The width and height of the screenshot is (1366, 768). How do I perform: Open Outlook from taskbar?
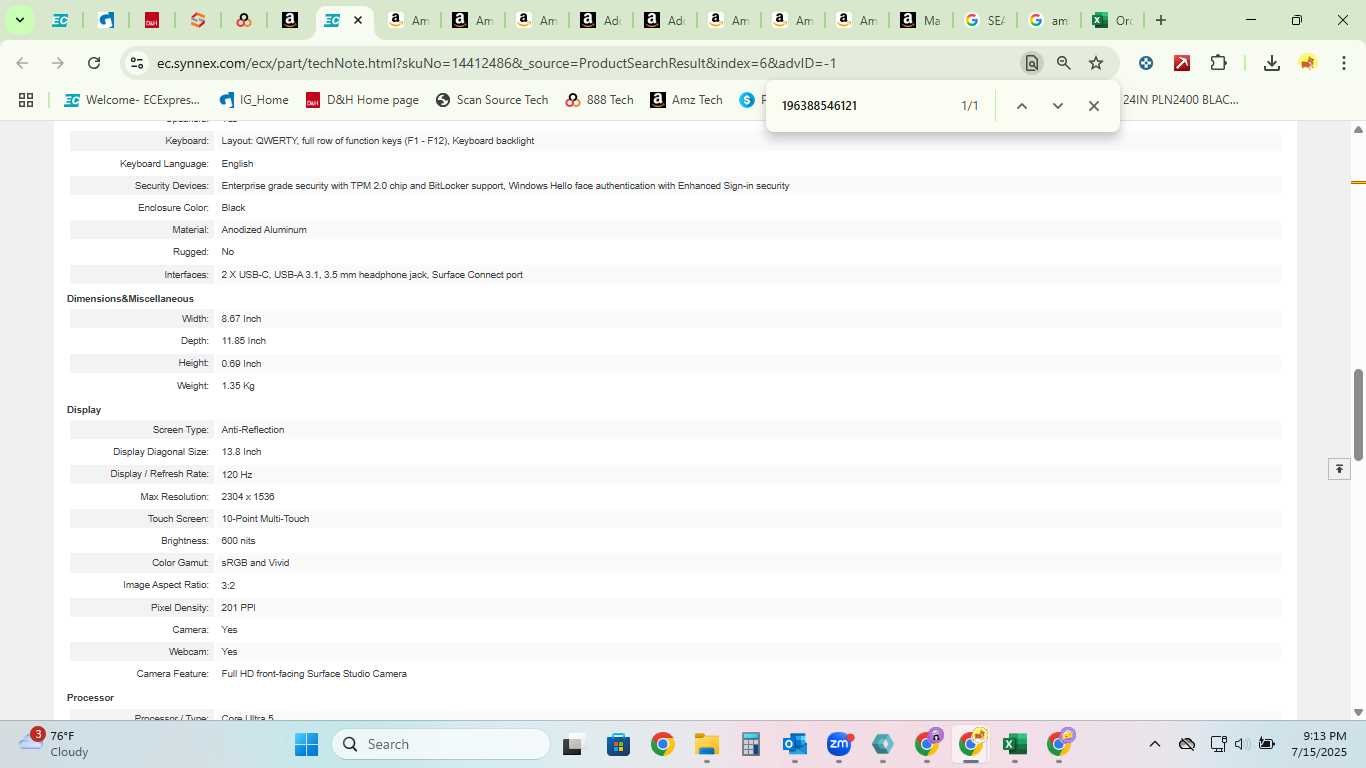point(795,744)
